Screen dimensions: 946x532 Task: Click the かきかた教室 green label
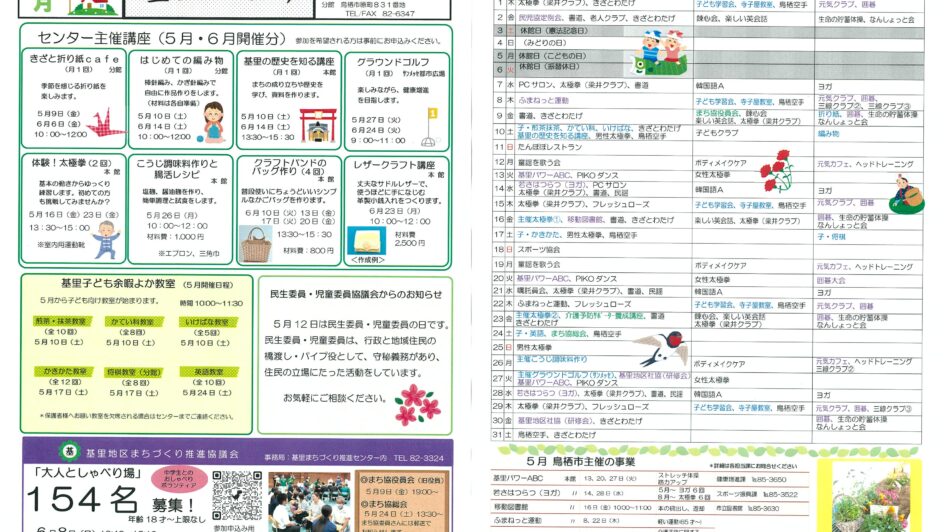click(x=64, y=372)
